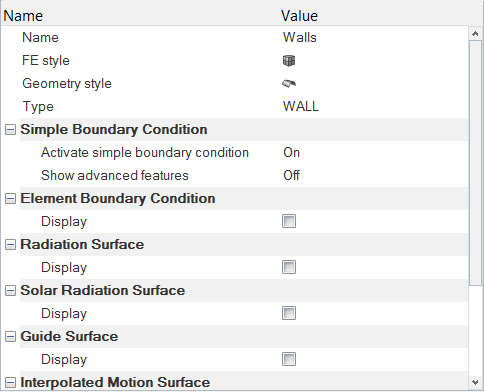Tick Display checkbox under Guide Surface

(289, 359)
